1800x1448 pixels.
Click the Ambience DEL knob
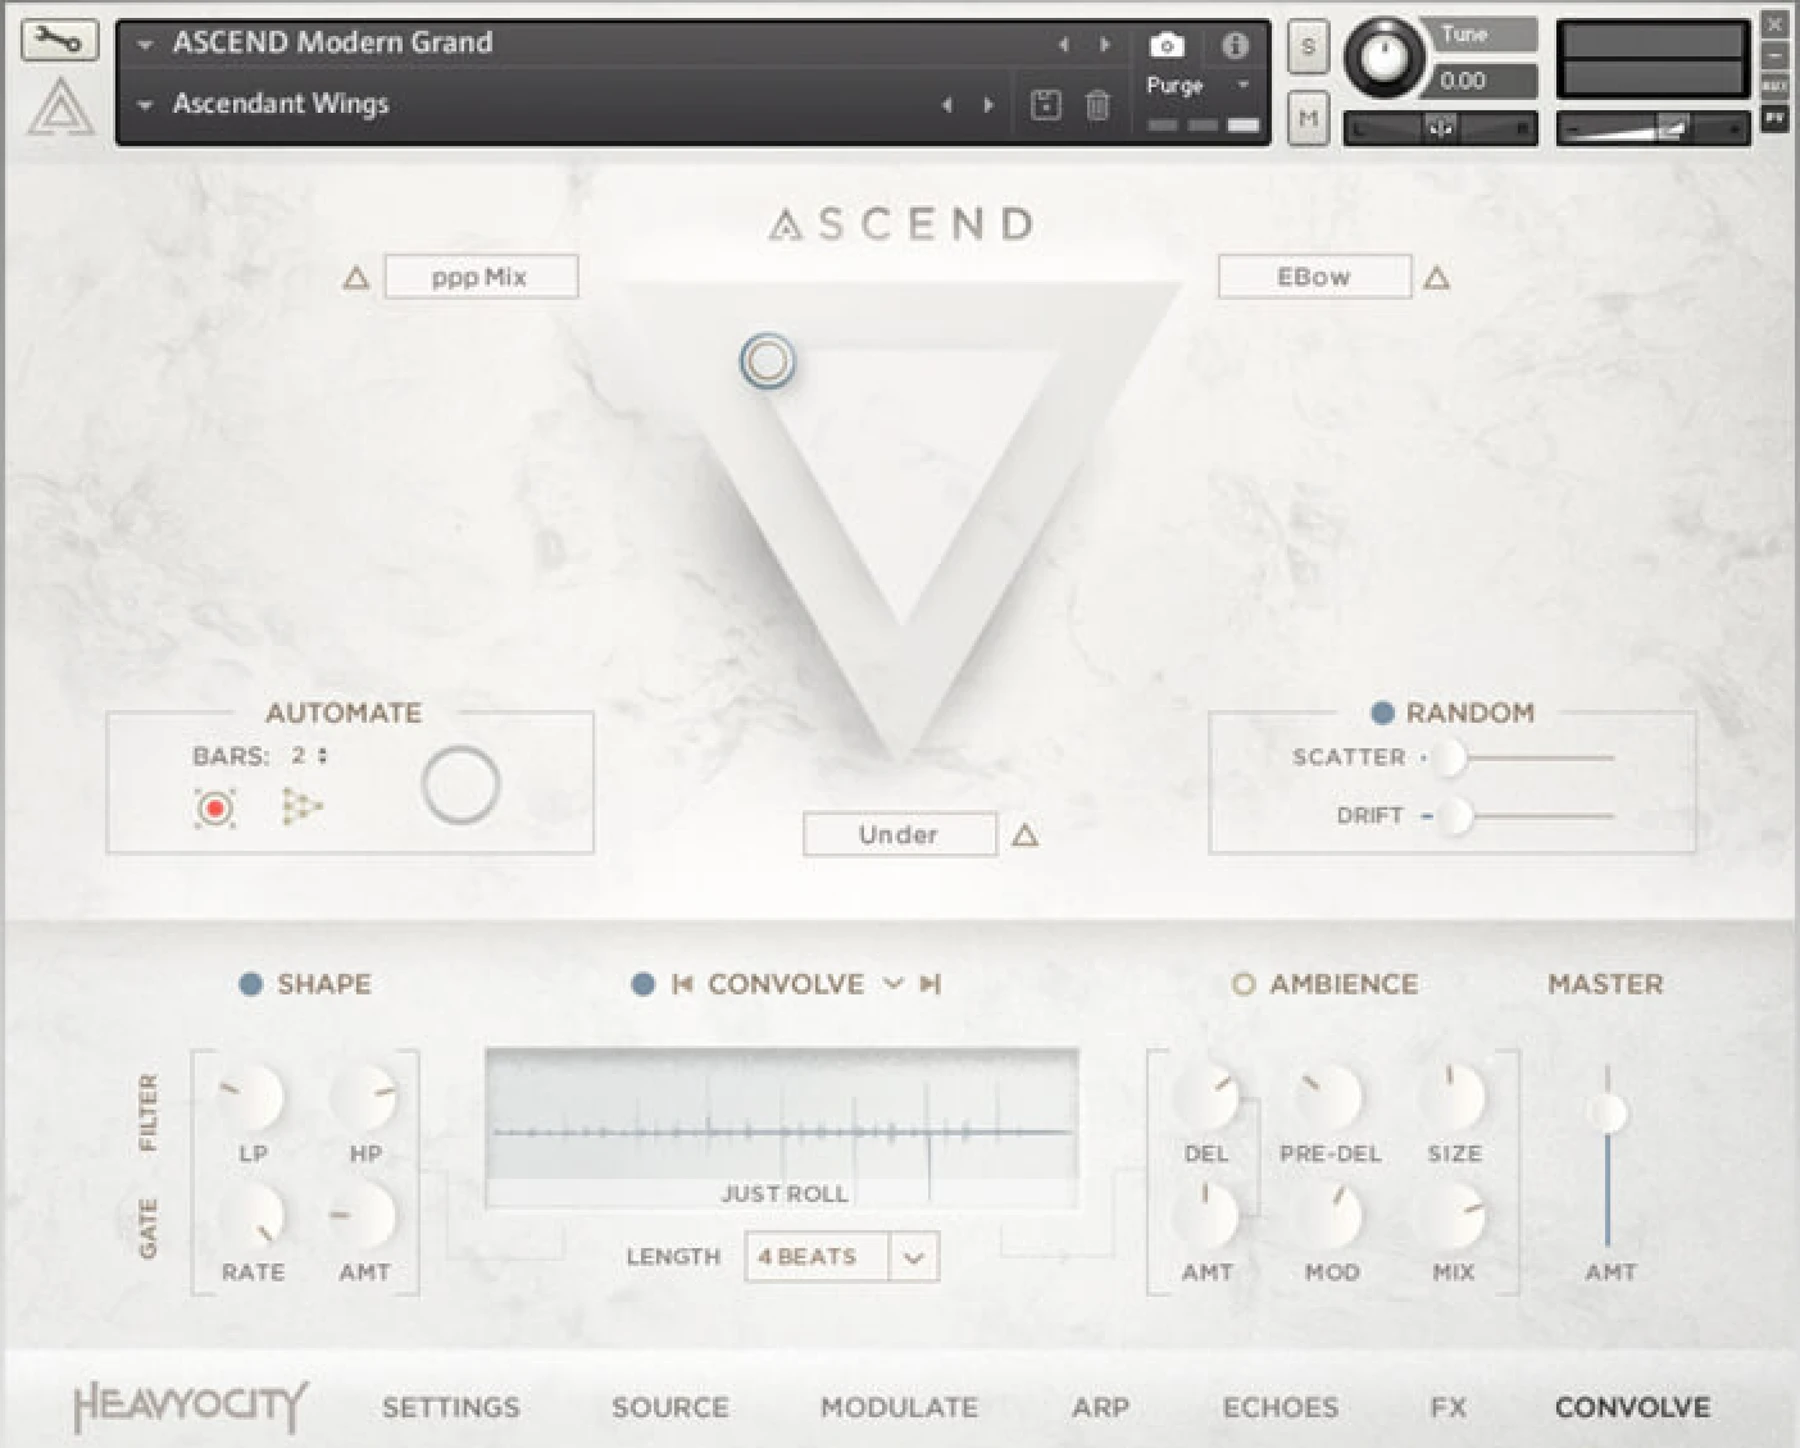tap(1206, 1097)
